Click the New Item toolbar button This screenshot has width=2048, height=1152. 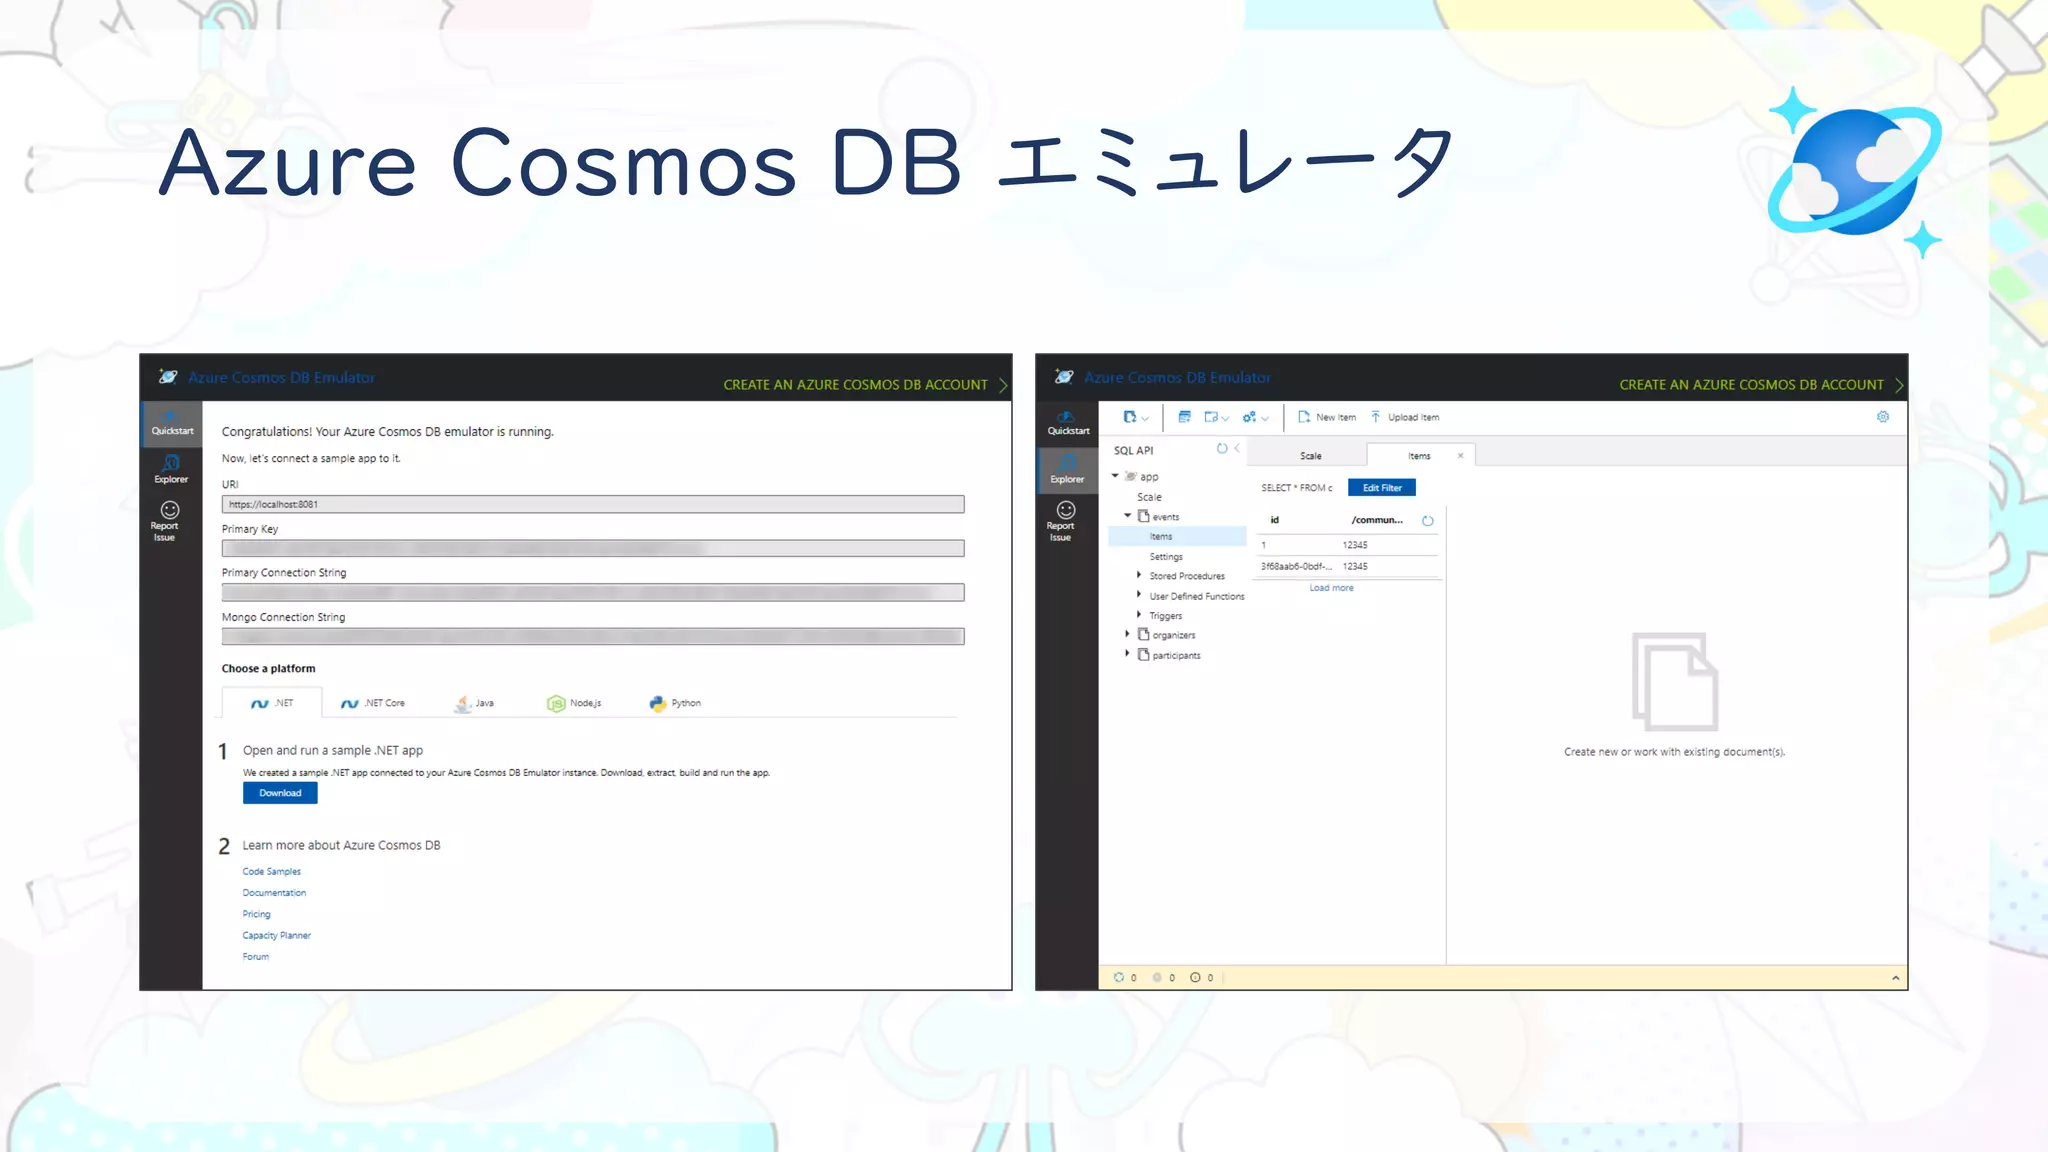point(1327,417)
